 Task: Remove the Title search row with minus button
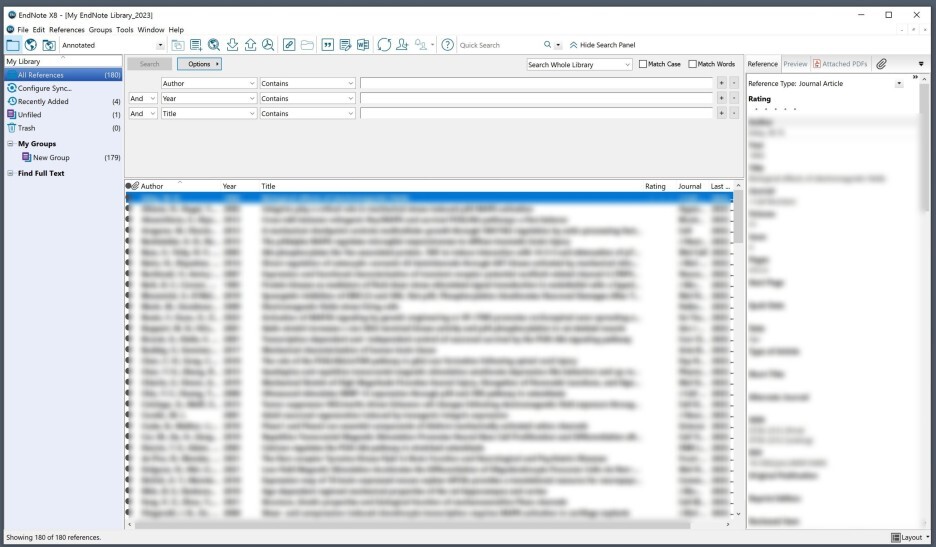click(x=734, y=113)
